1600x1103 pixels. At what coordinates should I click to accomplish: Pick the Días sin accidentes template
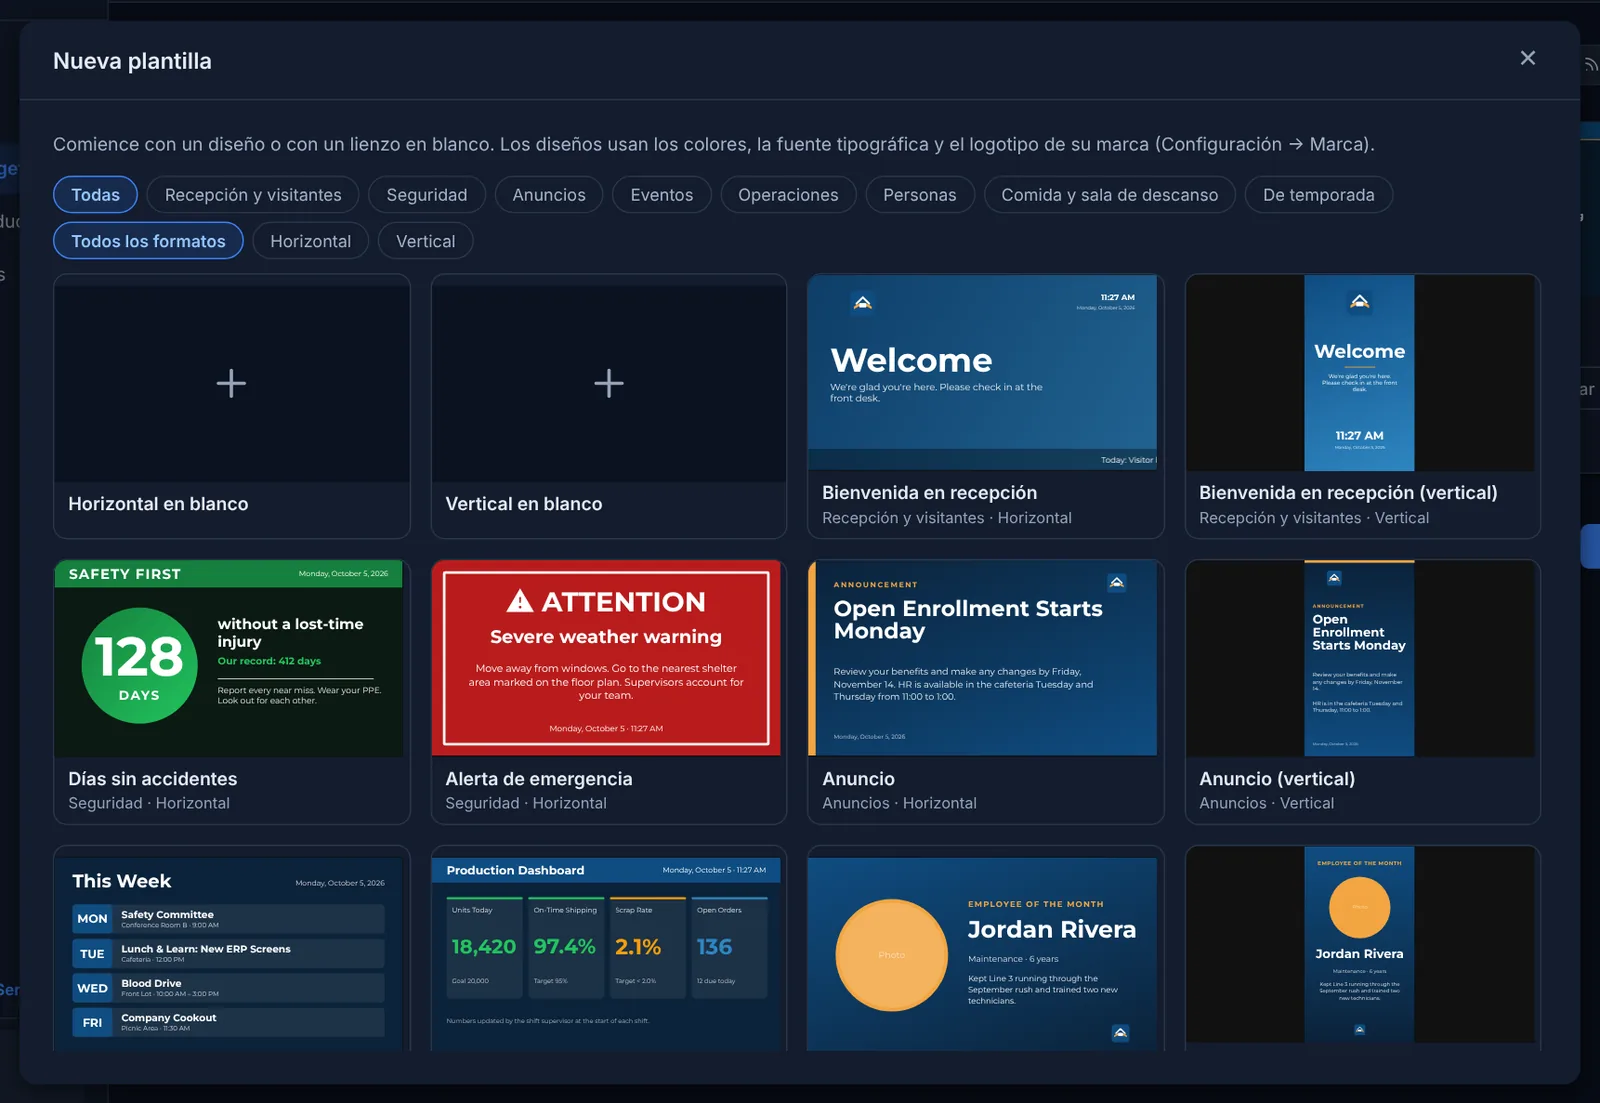tap(232, 692)
